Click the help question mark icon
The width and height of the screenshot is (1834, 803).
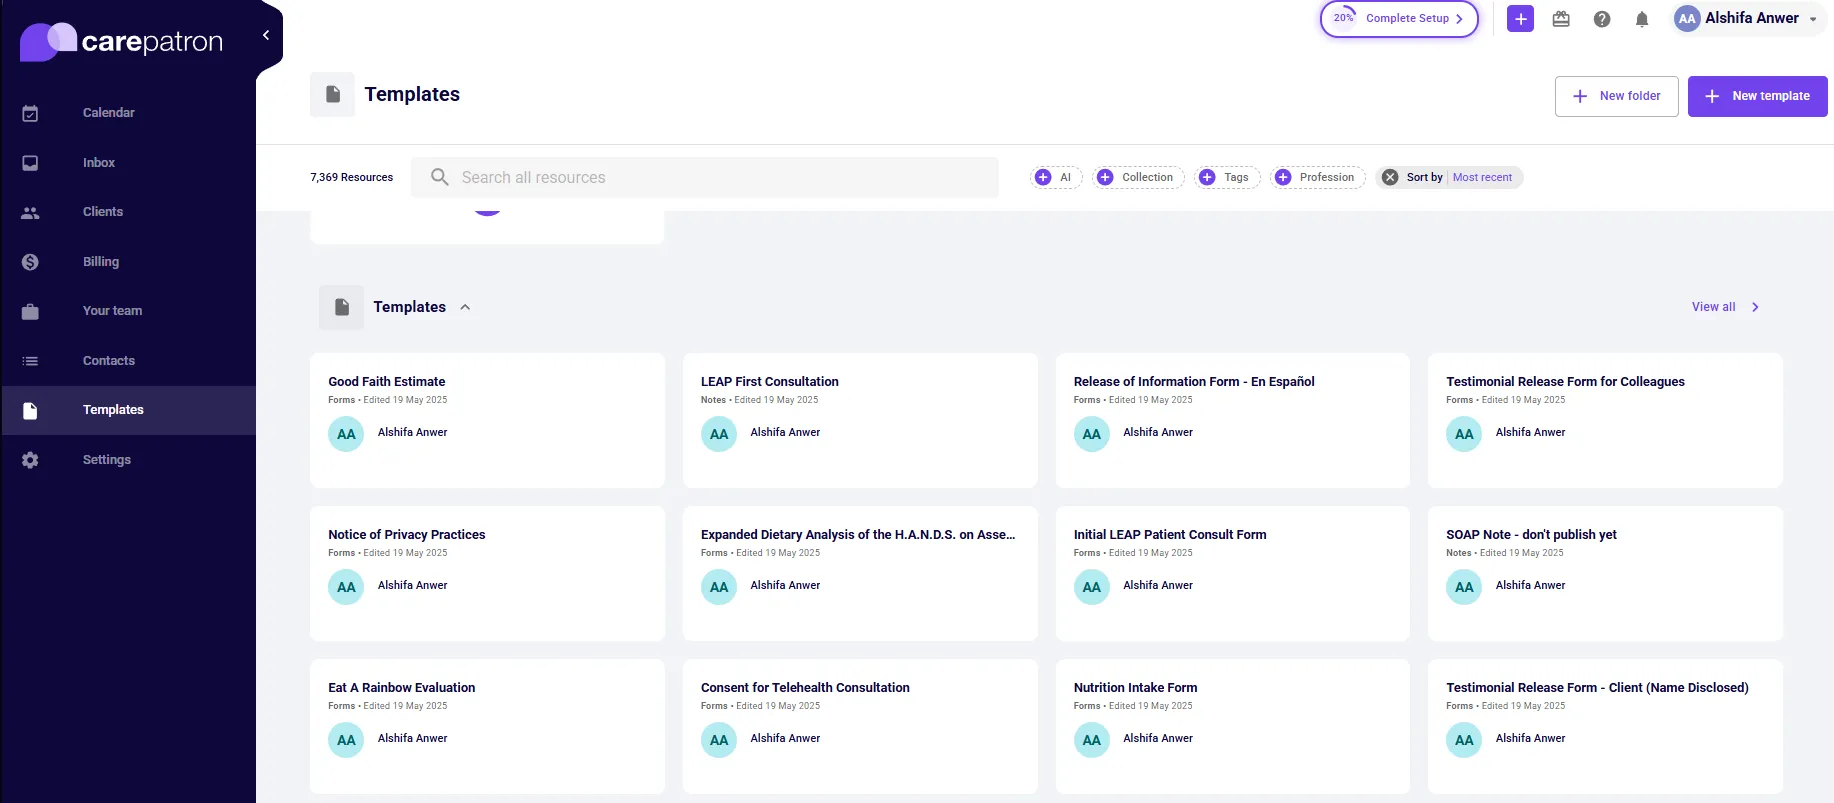(1601, 19)
